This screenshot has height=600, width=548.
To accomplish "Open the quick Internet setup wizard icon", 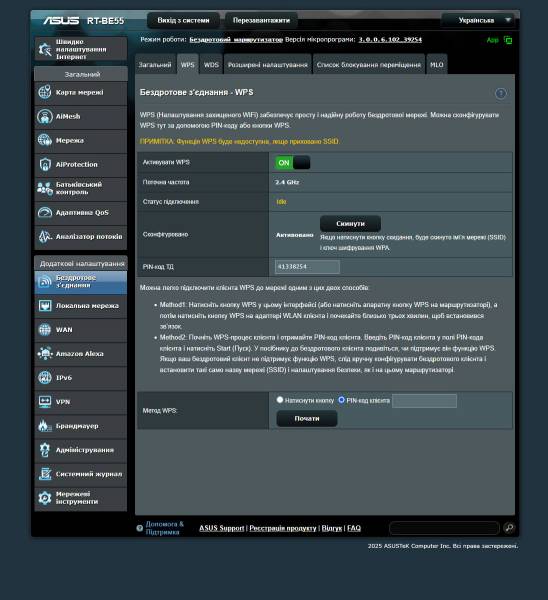I will coord(45,49).
